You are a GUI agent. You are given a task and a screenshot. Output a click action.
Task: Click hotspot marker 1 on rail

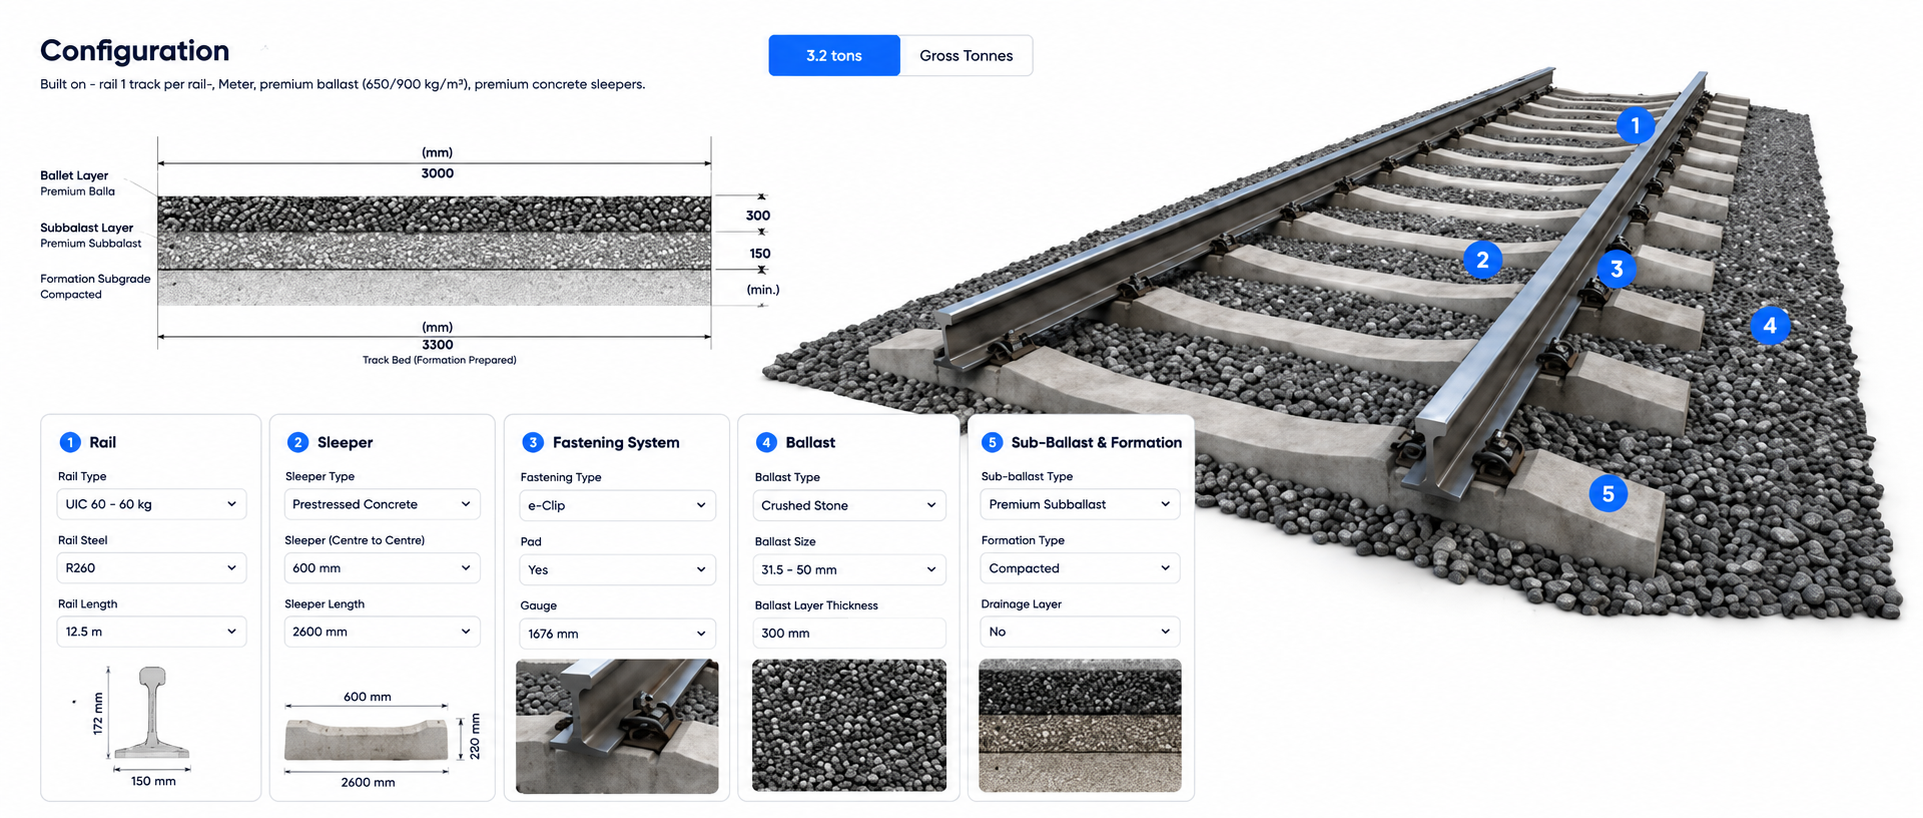tap(1635, 126)
